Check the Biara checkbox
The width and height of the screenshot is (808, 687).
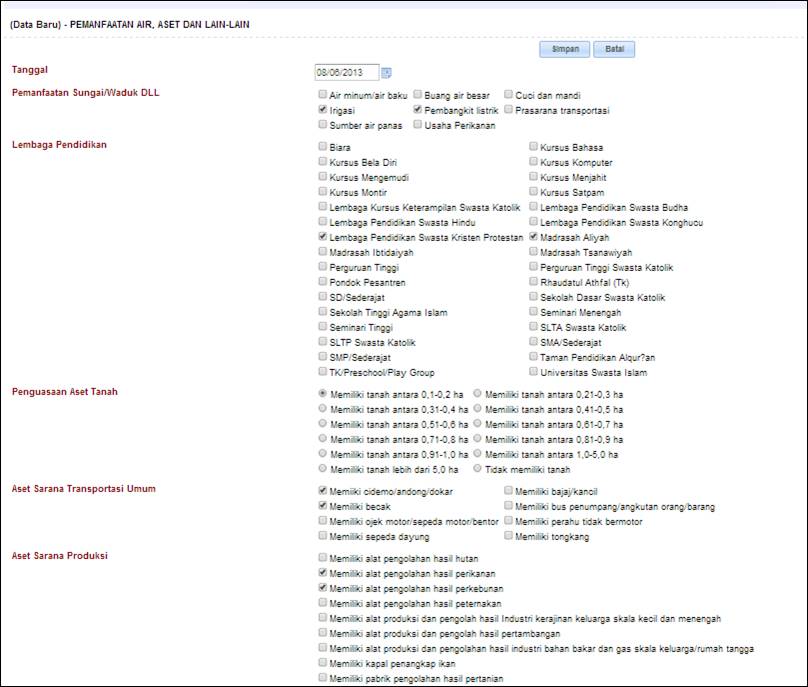323,146
